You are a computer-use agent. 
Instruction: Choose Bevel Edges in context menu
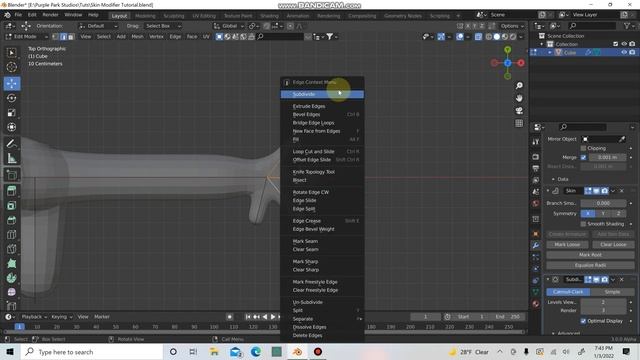pos(322,115)
